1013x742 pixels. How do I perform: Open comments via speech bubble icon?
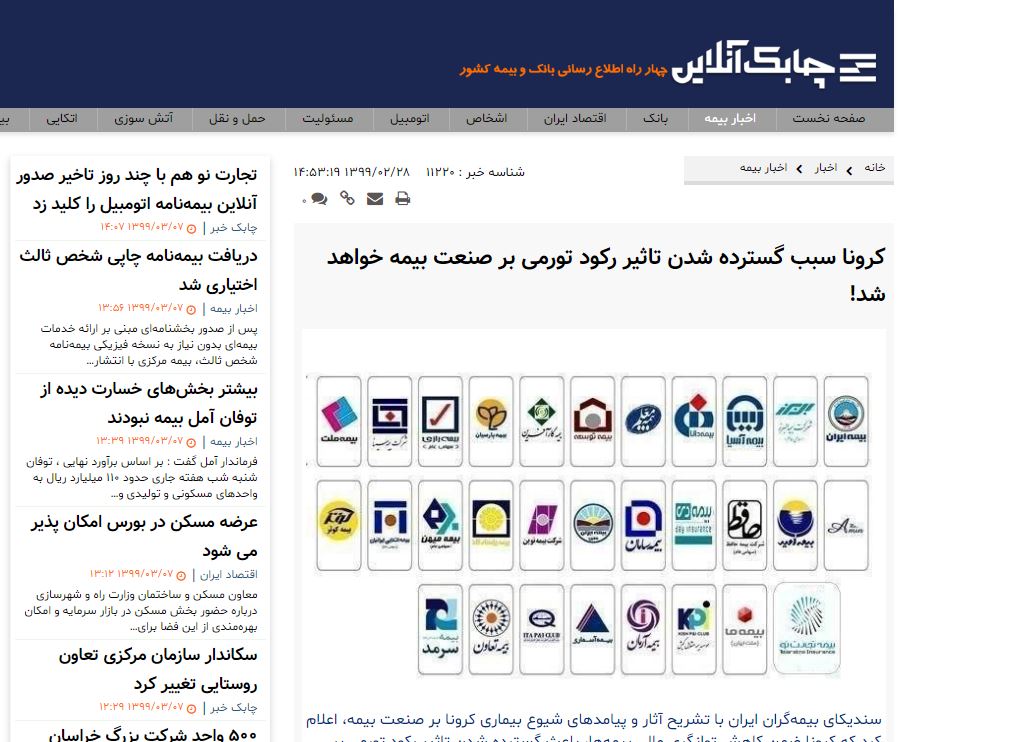[x=319, y=198]
